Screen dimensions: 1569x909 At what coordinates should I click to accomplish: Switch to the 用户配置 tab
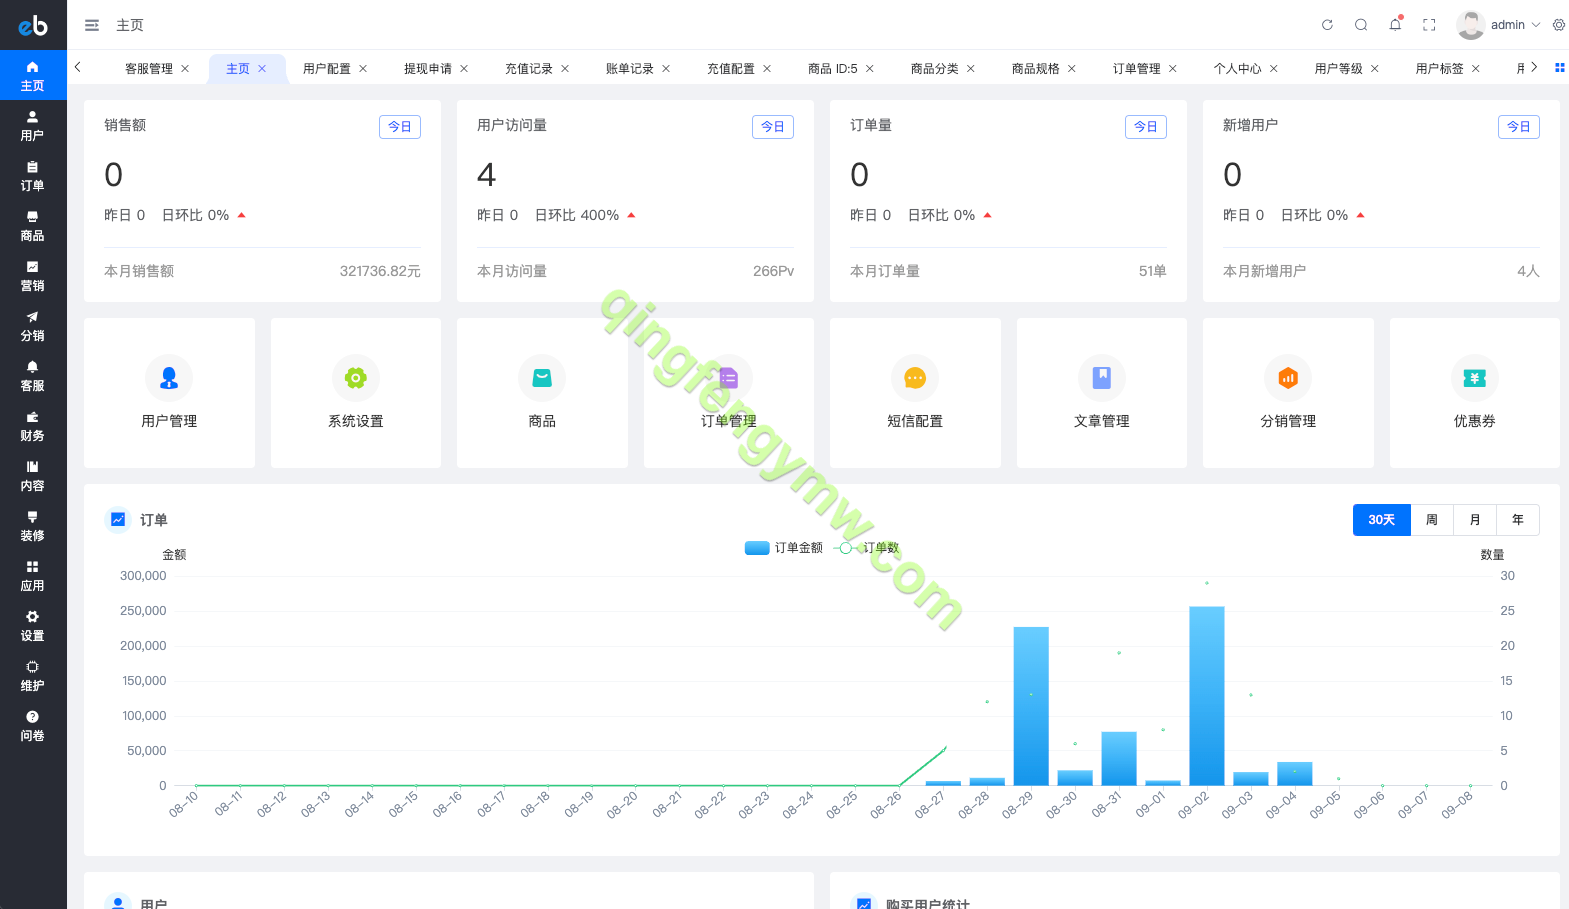tap(327, 69)
